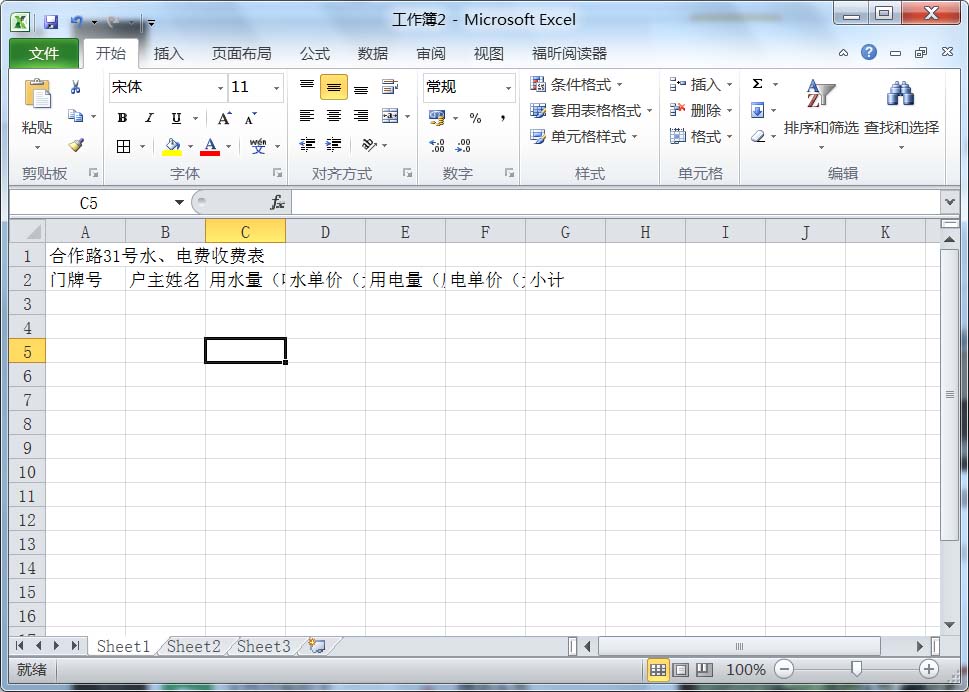Click the Insert Function fx icon
969x692 pixels.
tap(277, 203)
